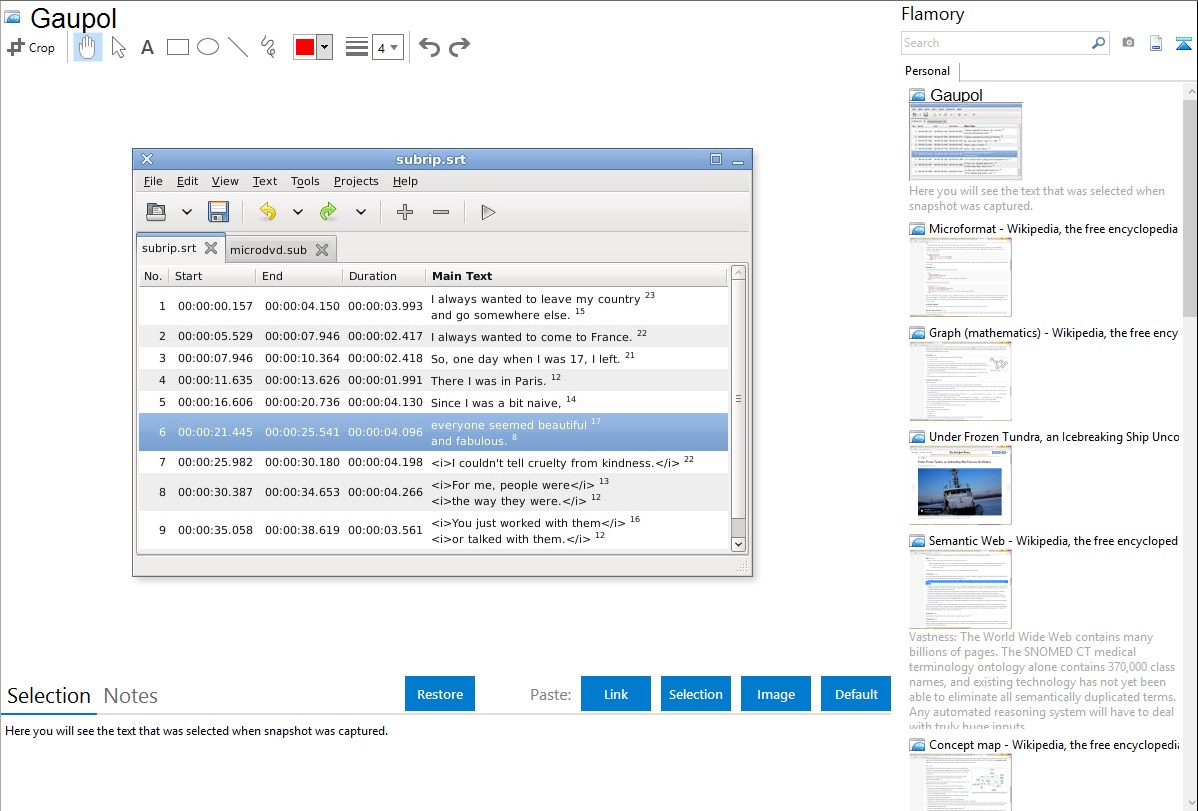The height and width of the screenshot is (811, 1198).
Task: Click the Duration column header
Action: [x=384, y=276]
